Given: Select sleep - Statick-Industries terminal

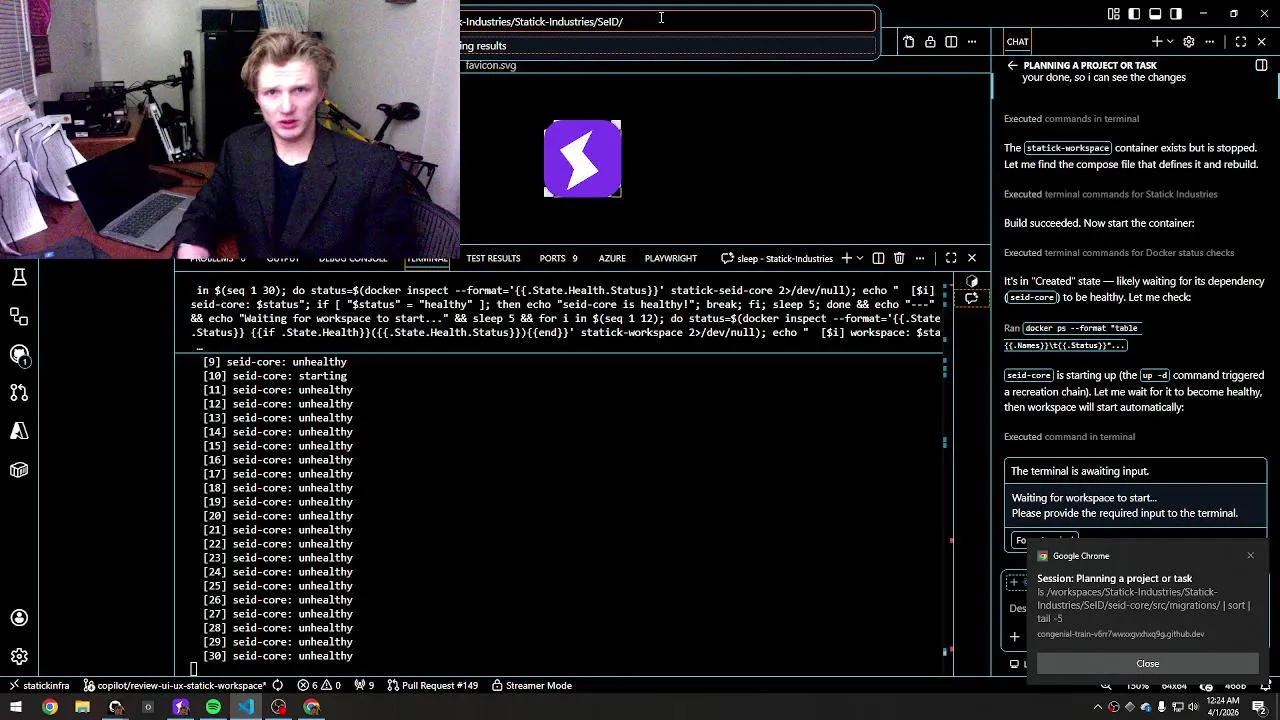Looking at the screenshot, I should [776, 259].
